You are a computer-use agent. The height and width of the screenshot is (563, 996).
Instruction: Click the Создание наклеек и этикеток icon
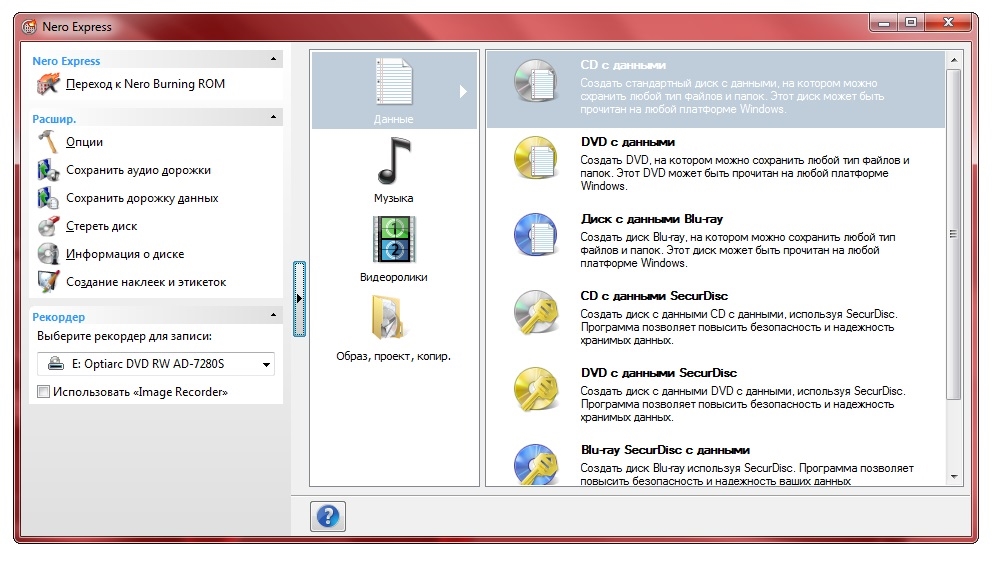pyautogui.click(x=48, y=282)
